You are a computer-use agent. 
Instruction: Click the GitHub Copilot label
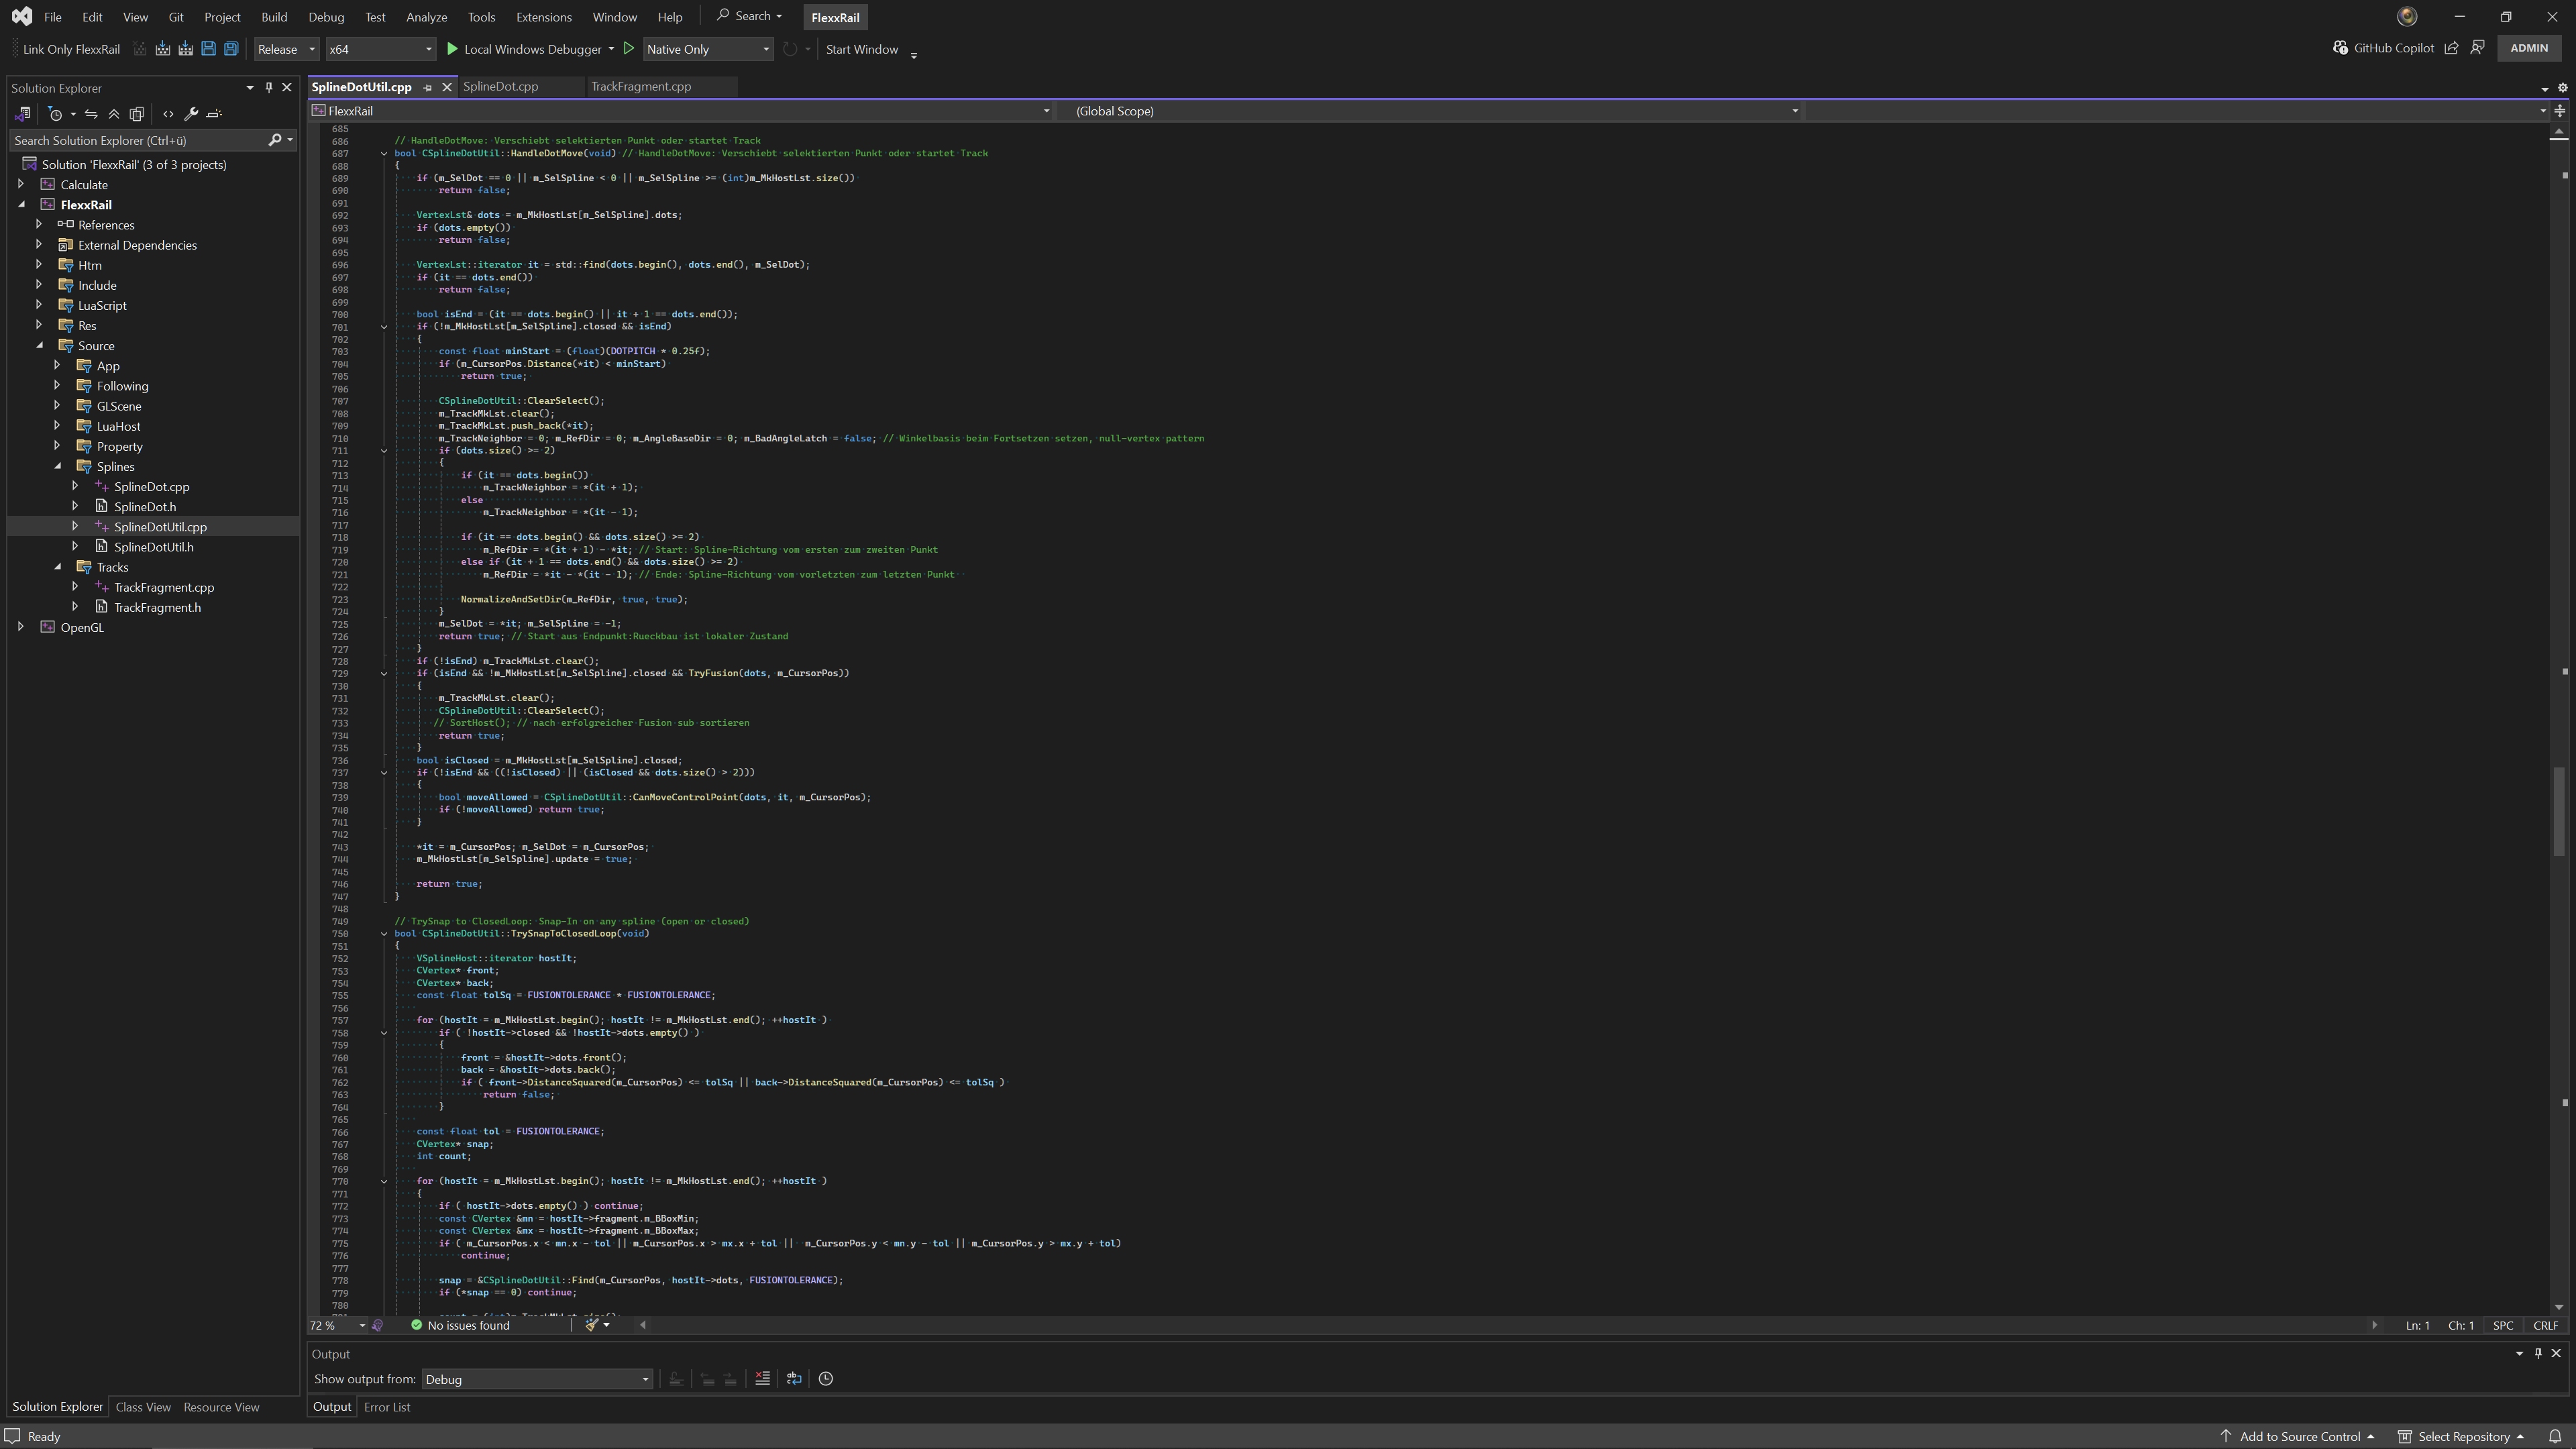click(x=2393, y=48)
